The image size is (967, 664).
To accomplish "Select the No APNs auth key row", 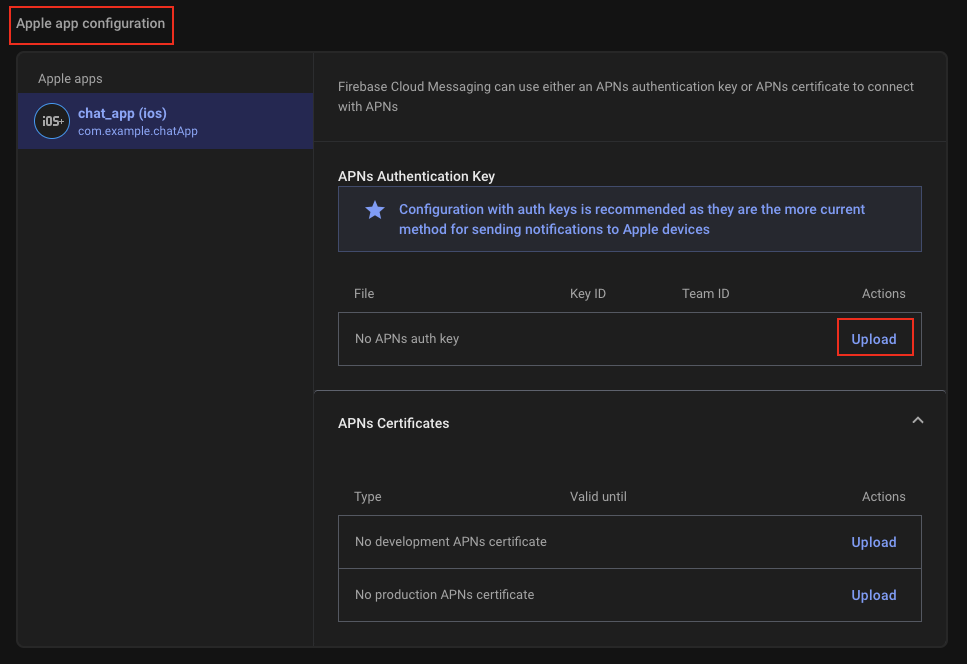I will pyautogui.click(x=407, y=339).
